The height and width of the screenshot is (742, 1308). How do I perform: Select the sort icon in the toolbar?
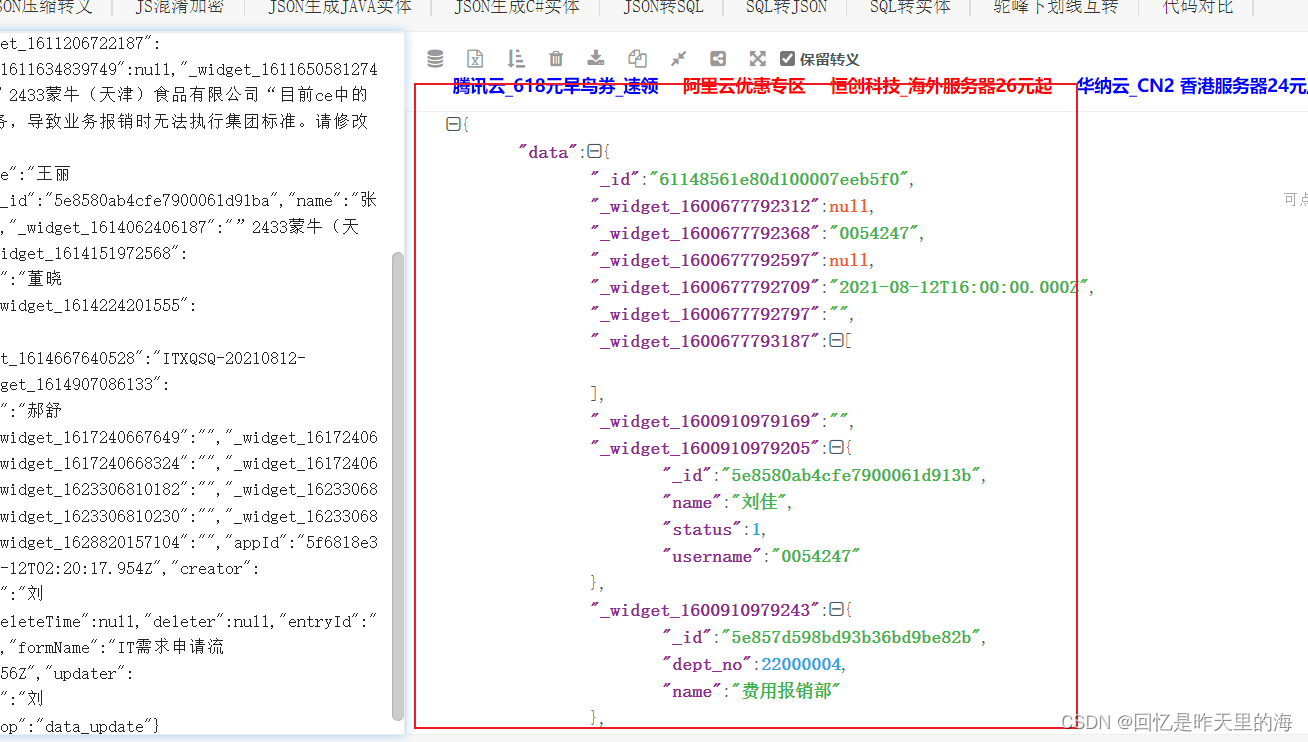pos(516,58)
